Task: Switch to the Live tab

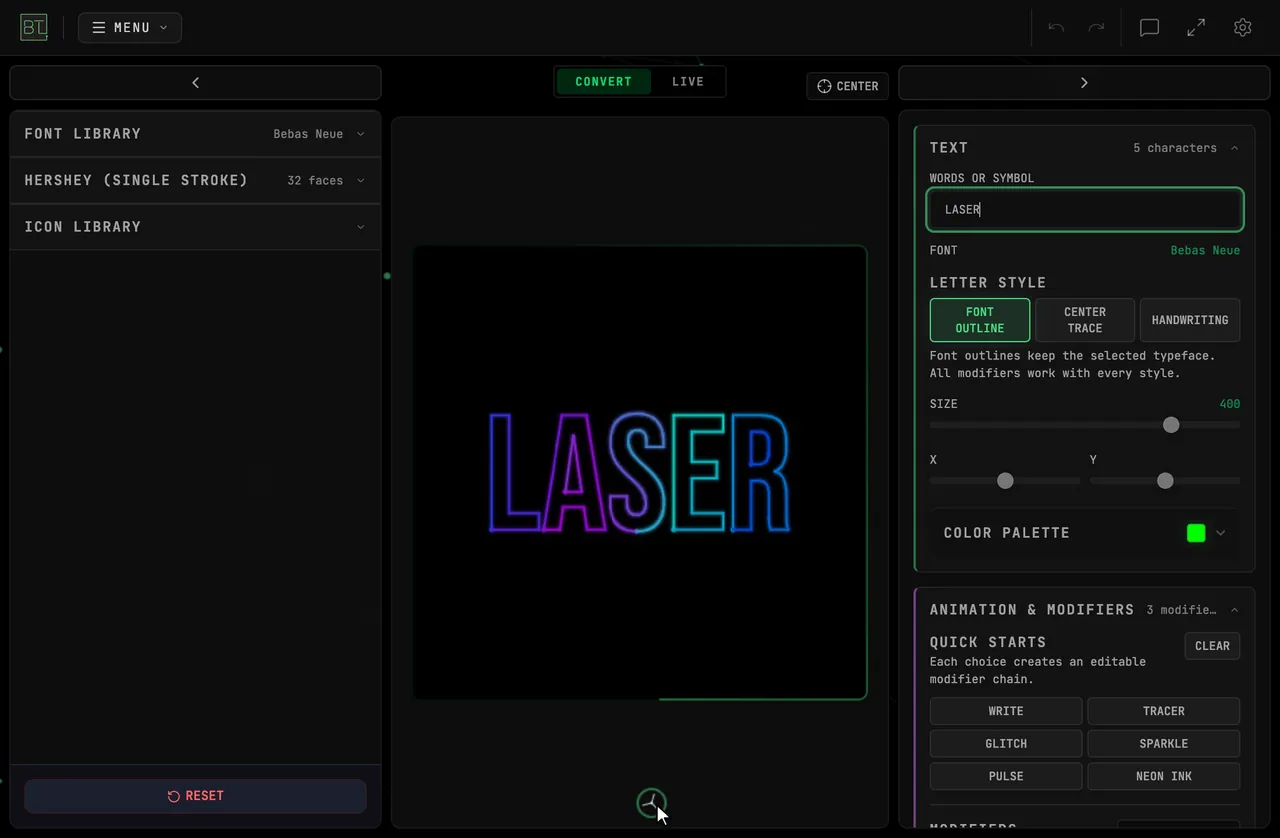Action: (x=688, y=82)
